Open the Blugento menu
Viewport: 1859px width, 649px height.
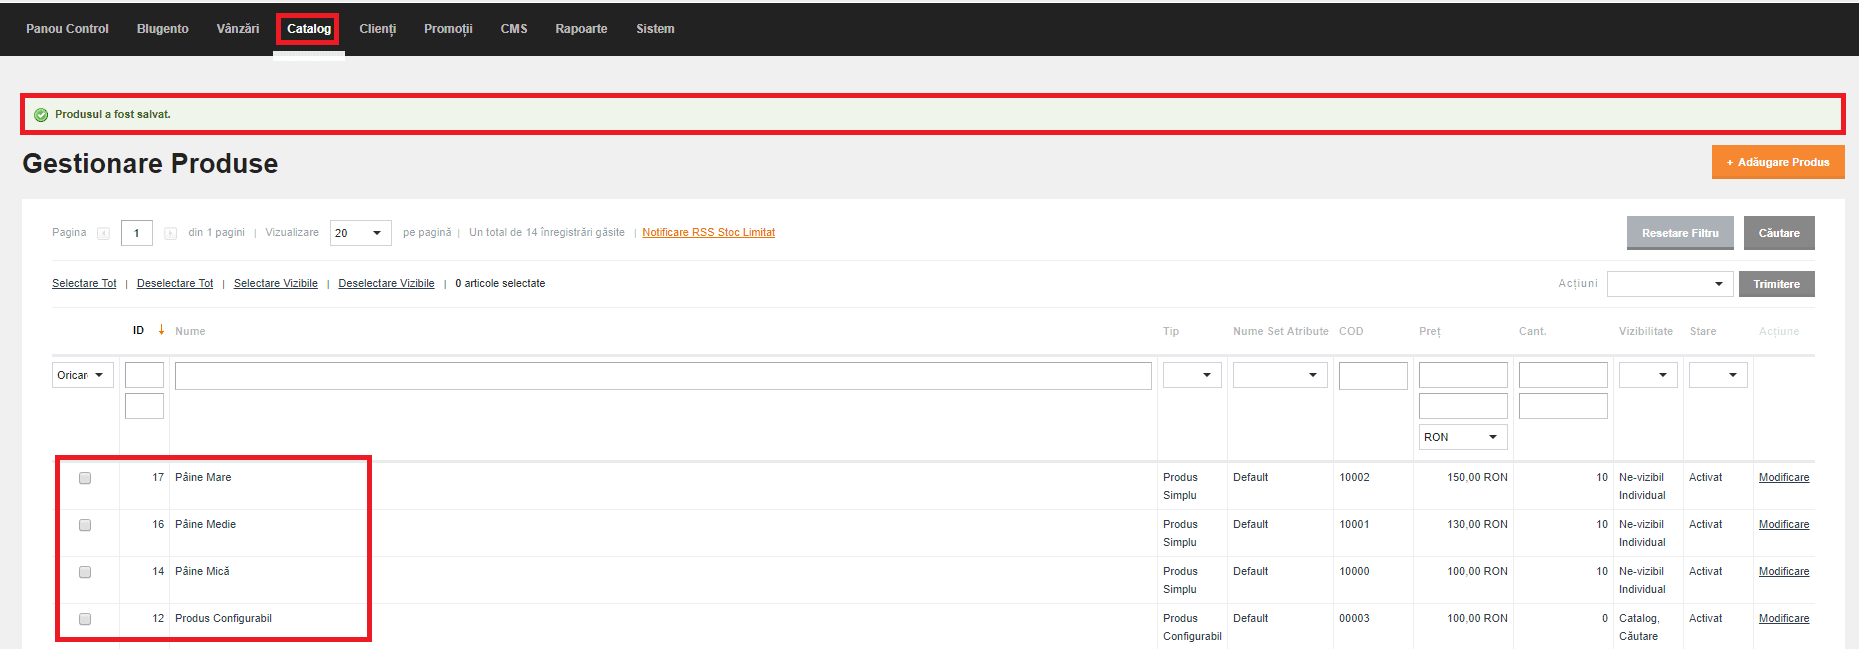coord(163,29)
